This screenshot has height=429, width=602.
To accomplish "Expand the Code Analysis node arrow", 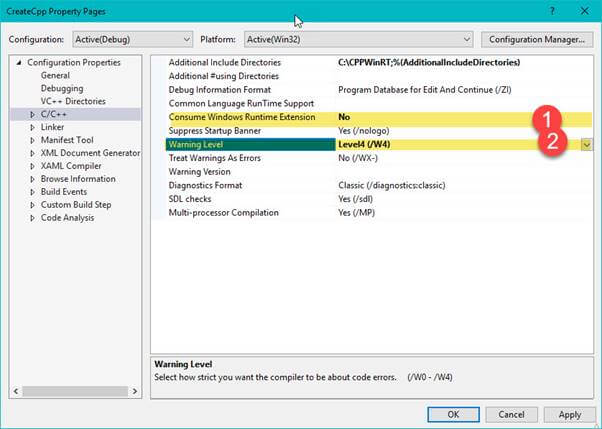I will pos(33,218).
